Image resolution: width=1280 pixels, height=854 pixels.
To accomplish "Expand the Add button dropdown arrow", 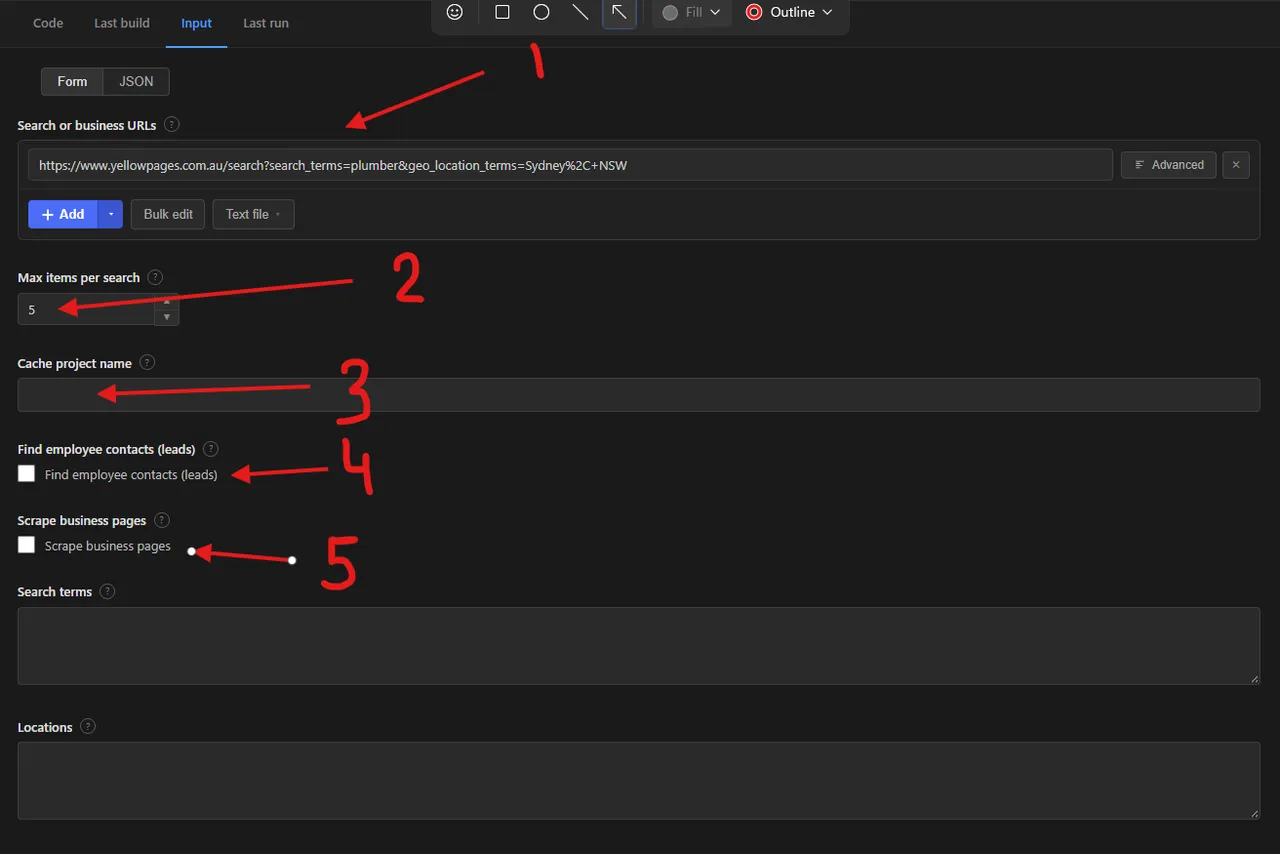I will 110,214.
